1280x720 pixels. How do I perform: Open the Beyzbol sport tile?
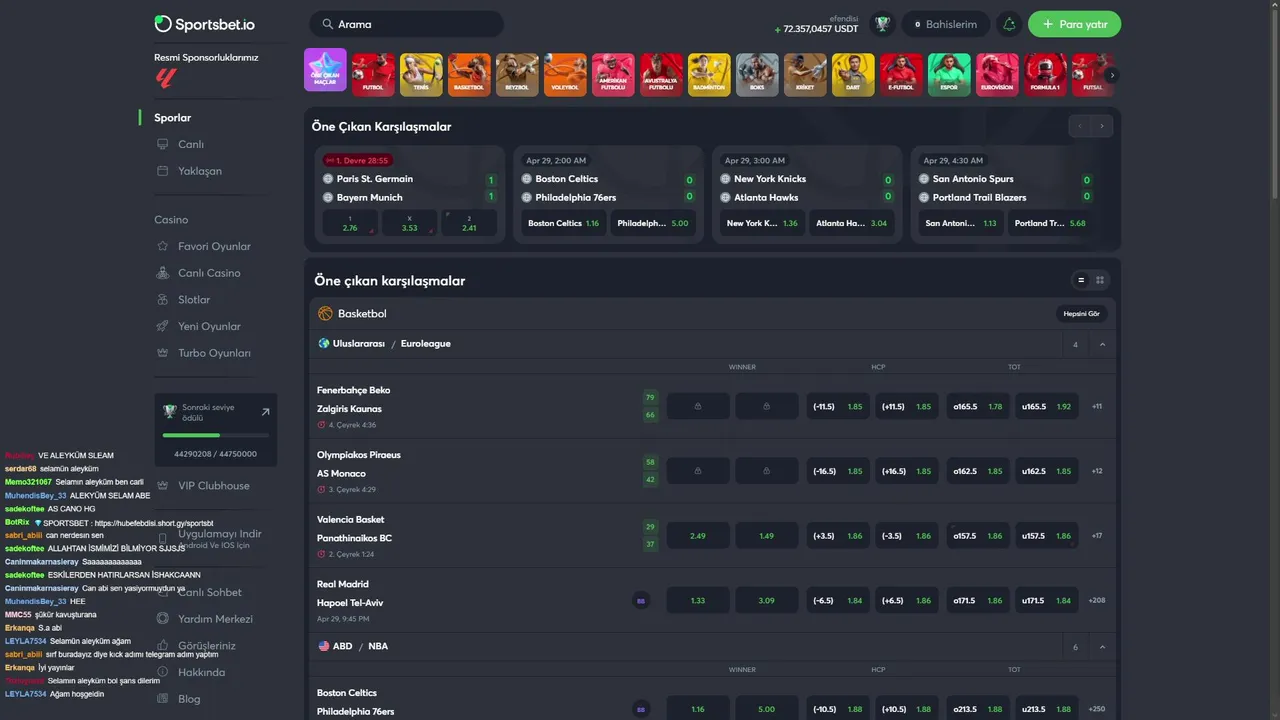517,74
